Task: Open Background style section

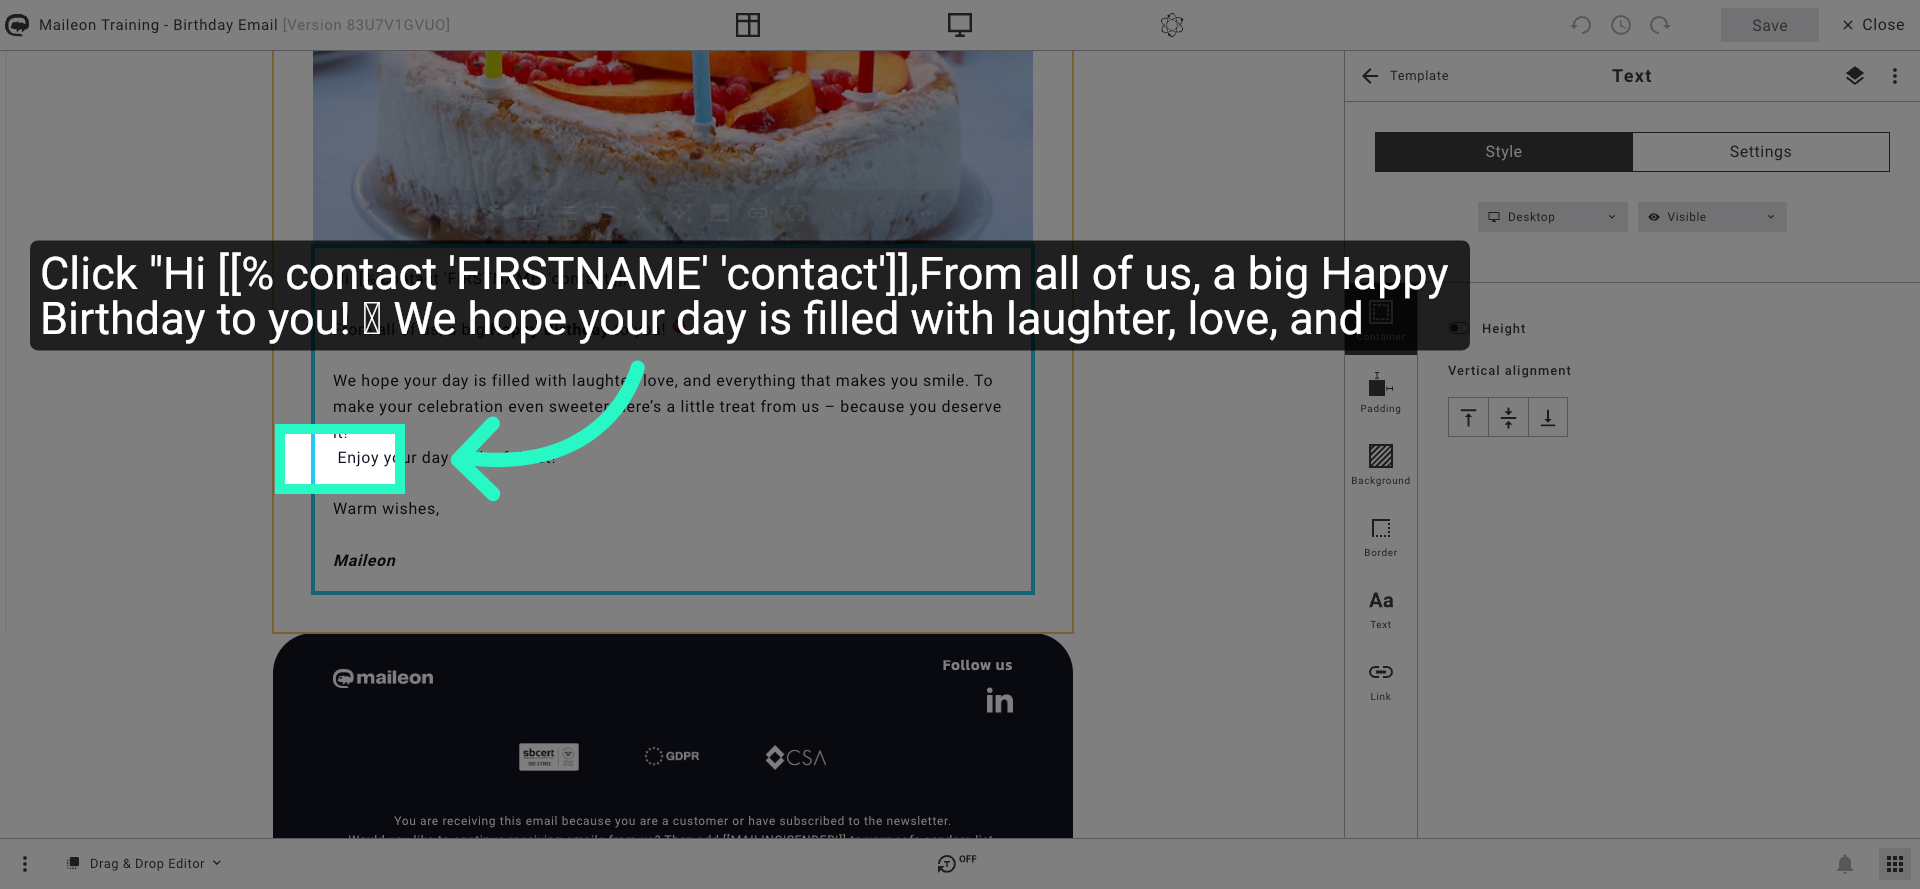Action: click(1381, 464)
